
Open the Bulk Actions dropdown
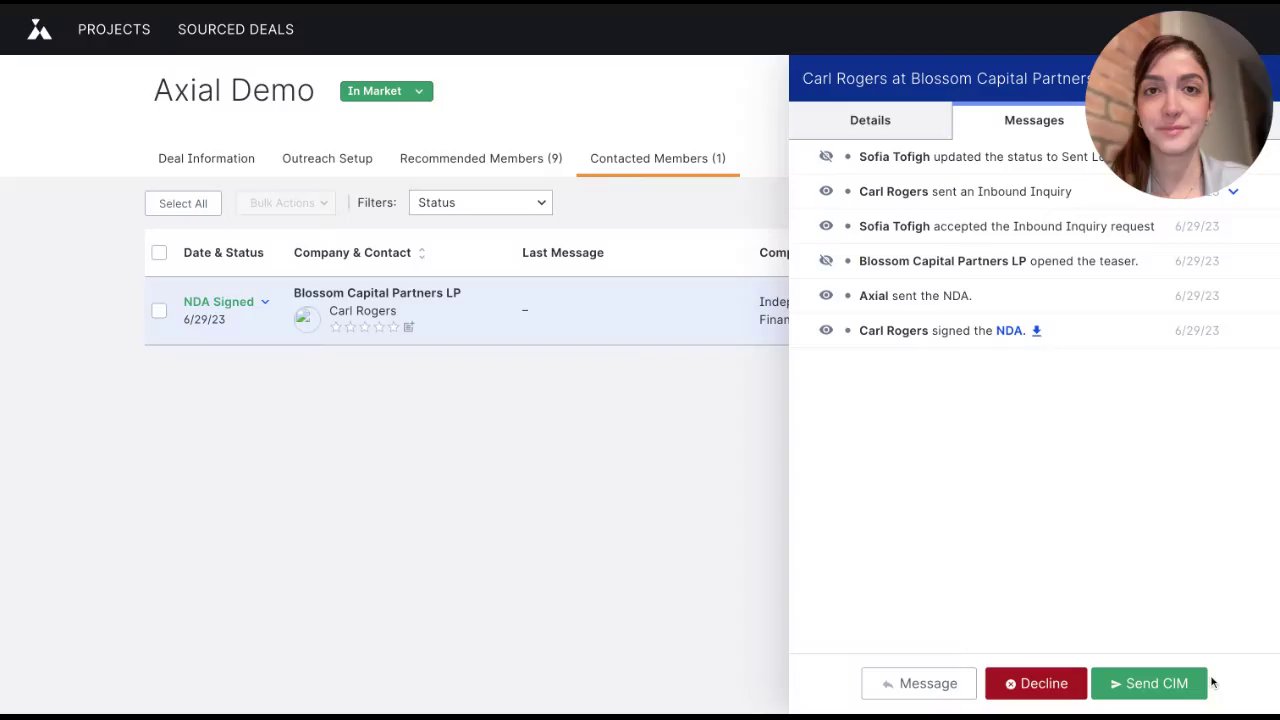click(287, 203)
